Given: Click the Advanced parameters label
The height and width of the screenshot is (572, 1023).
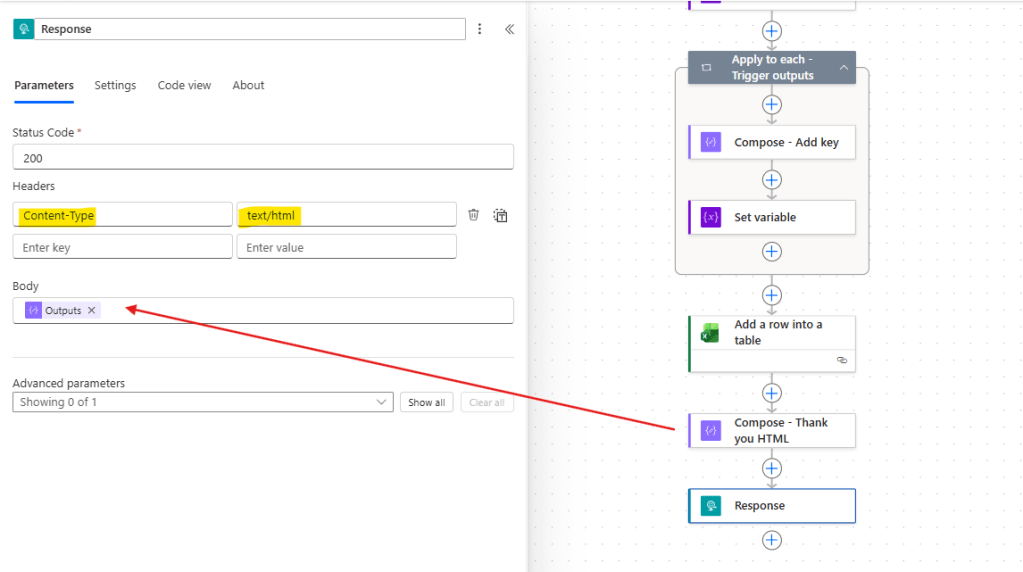Looking at the screenshot, I should (69, 383).
